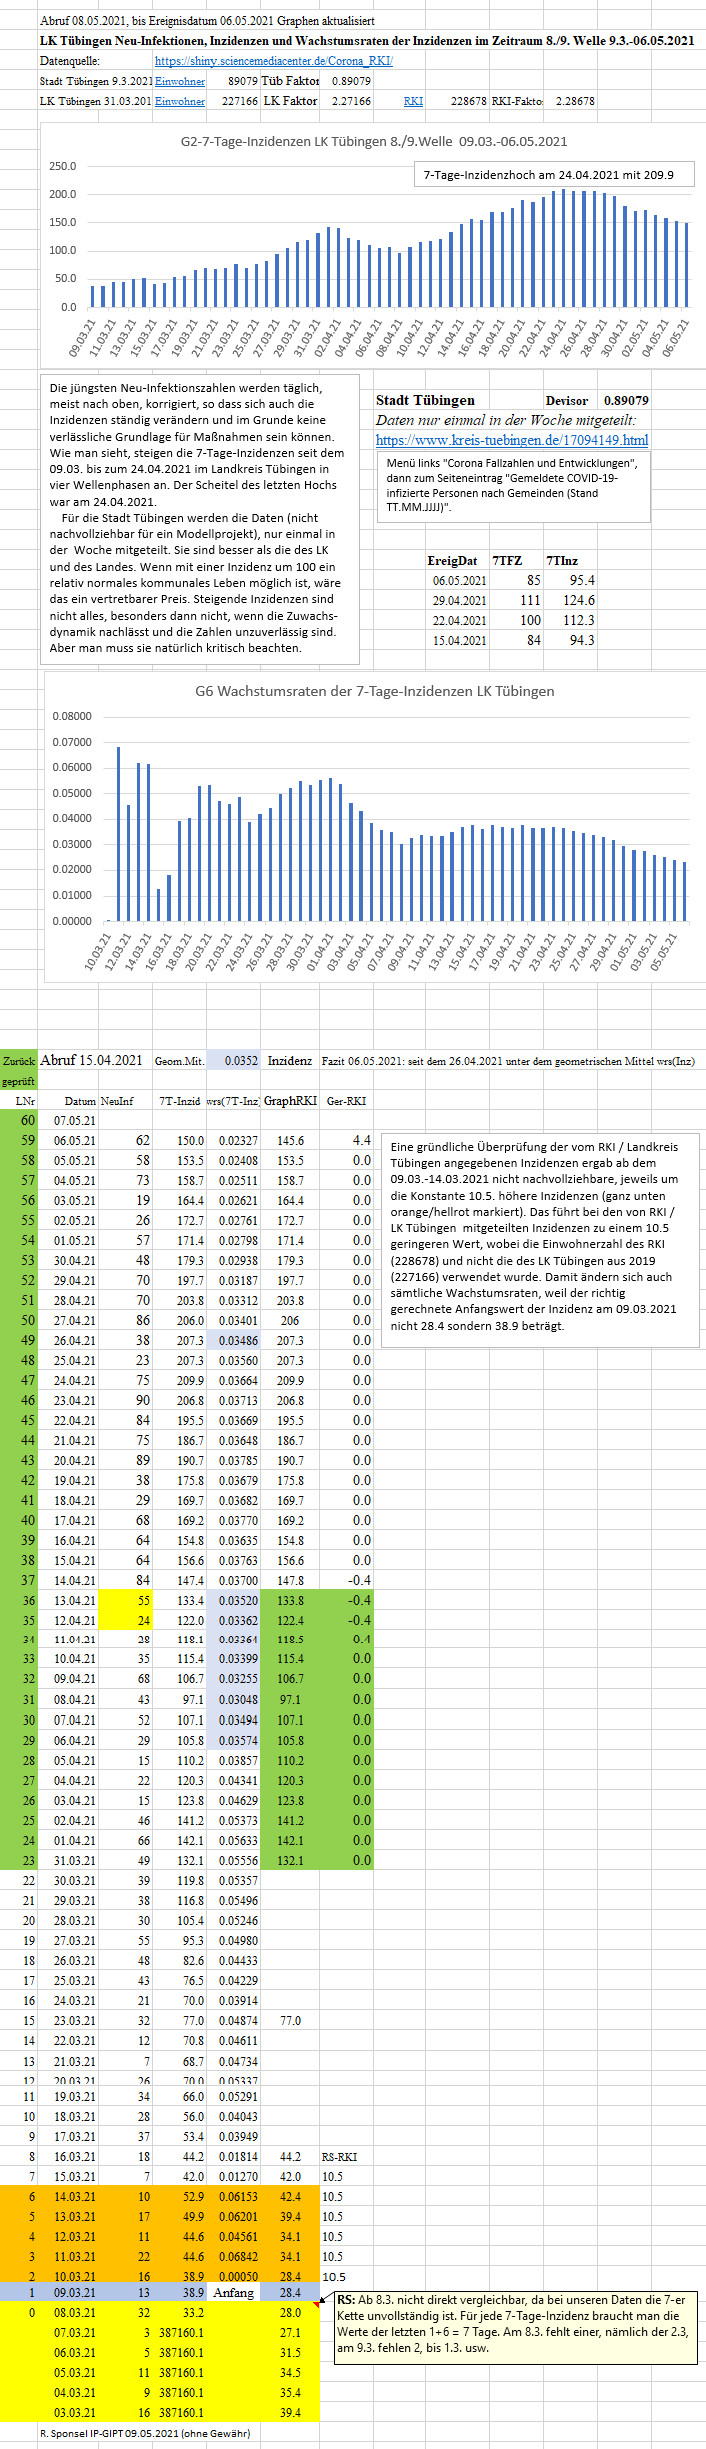Select the 2.27166 LK Faktor value
Image resolution: width=706 pixels, height=2449 pixels.
click(x=351, y=101)
